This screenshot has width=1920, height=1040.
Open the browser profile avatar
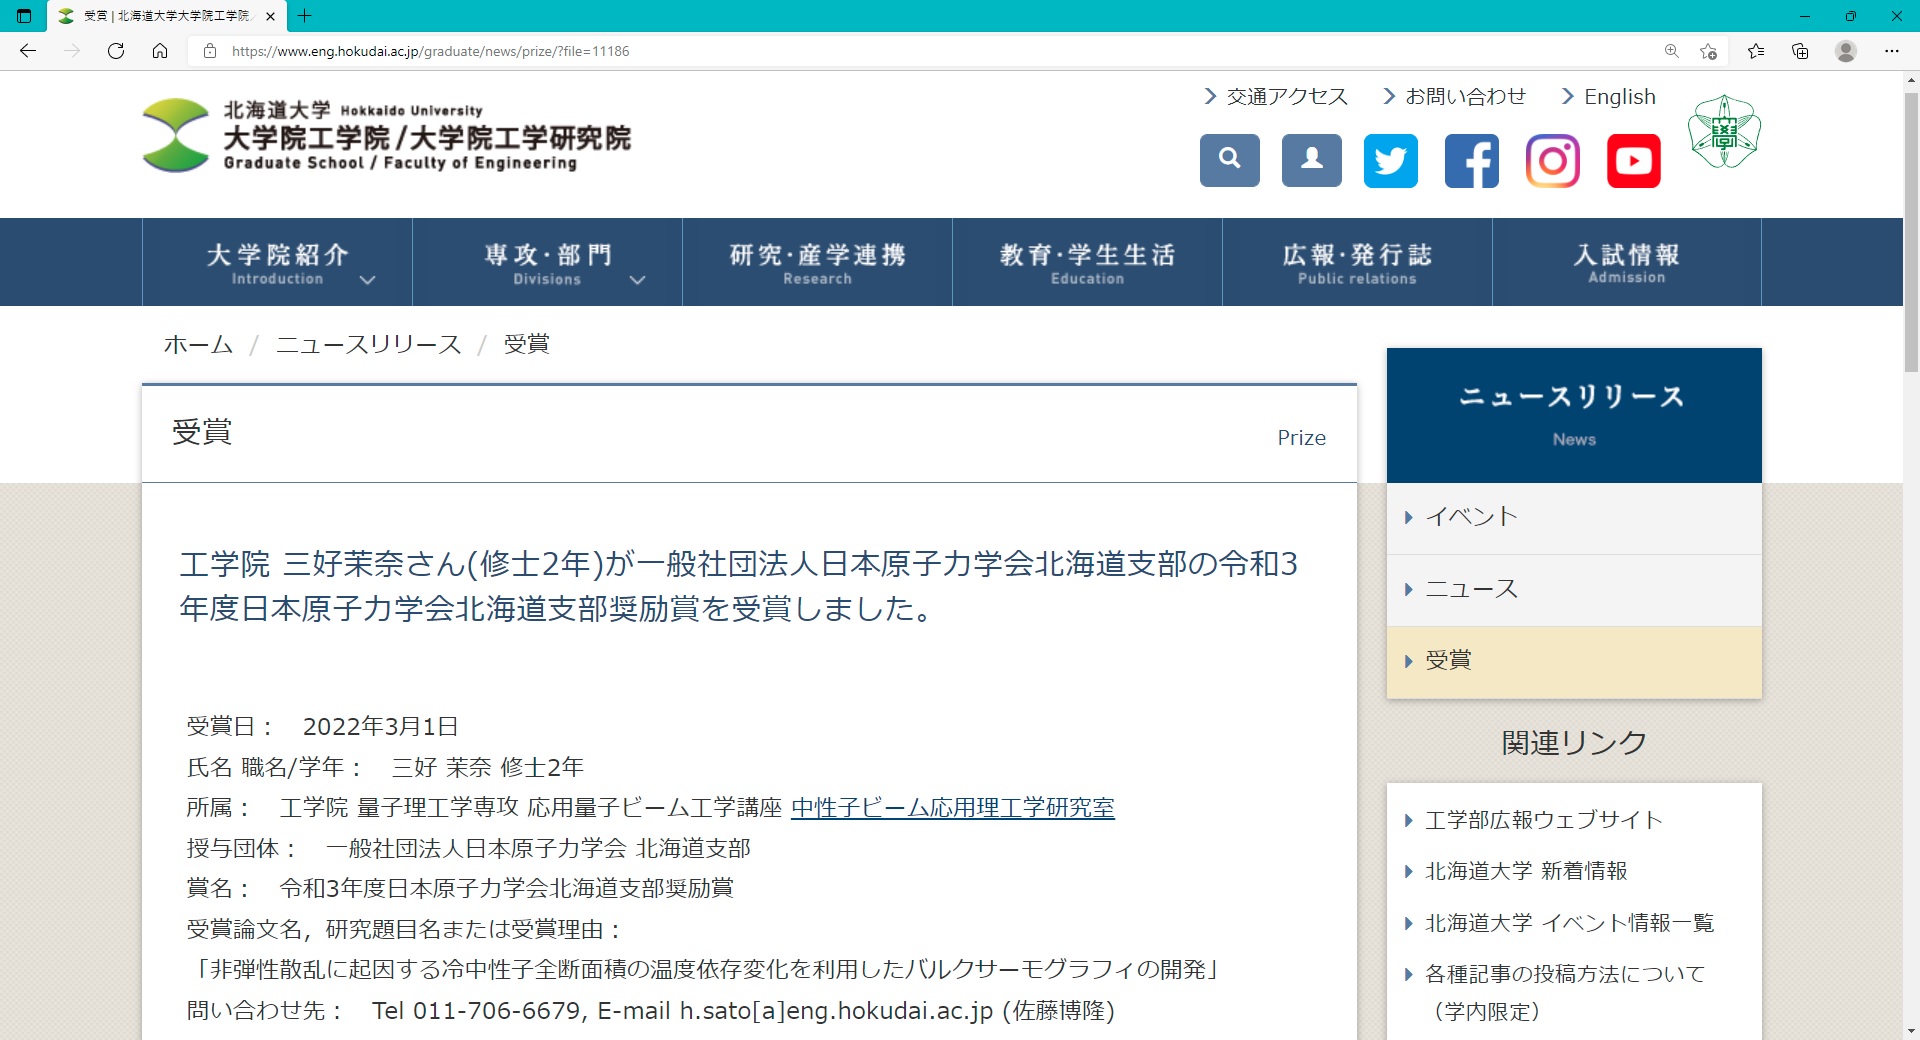coord(1846,51)
